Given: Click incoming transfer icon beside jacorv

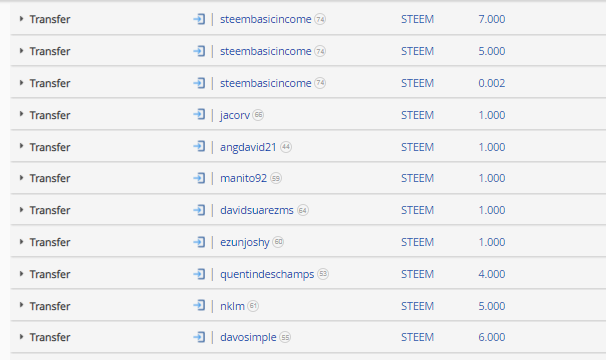Looking at the screenshot, I should (199, 114).
